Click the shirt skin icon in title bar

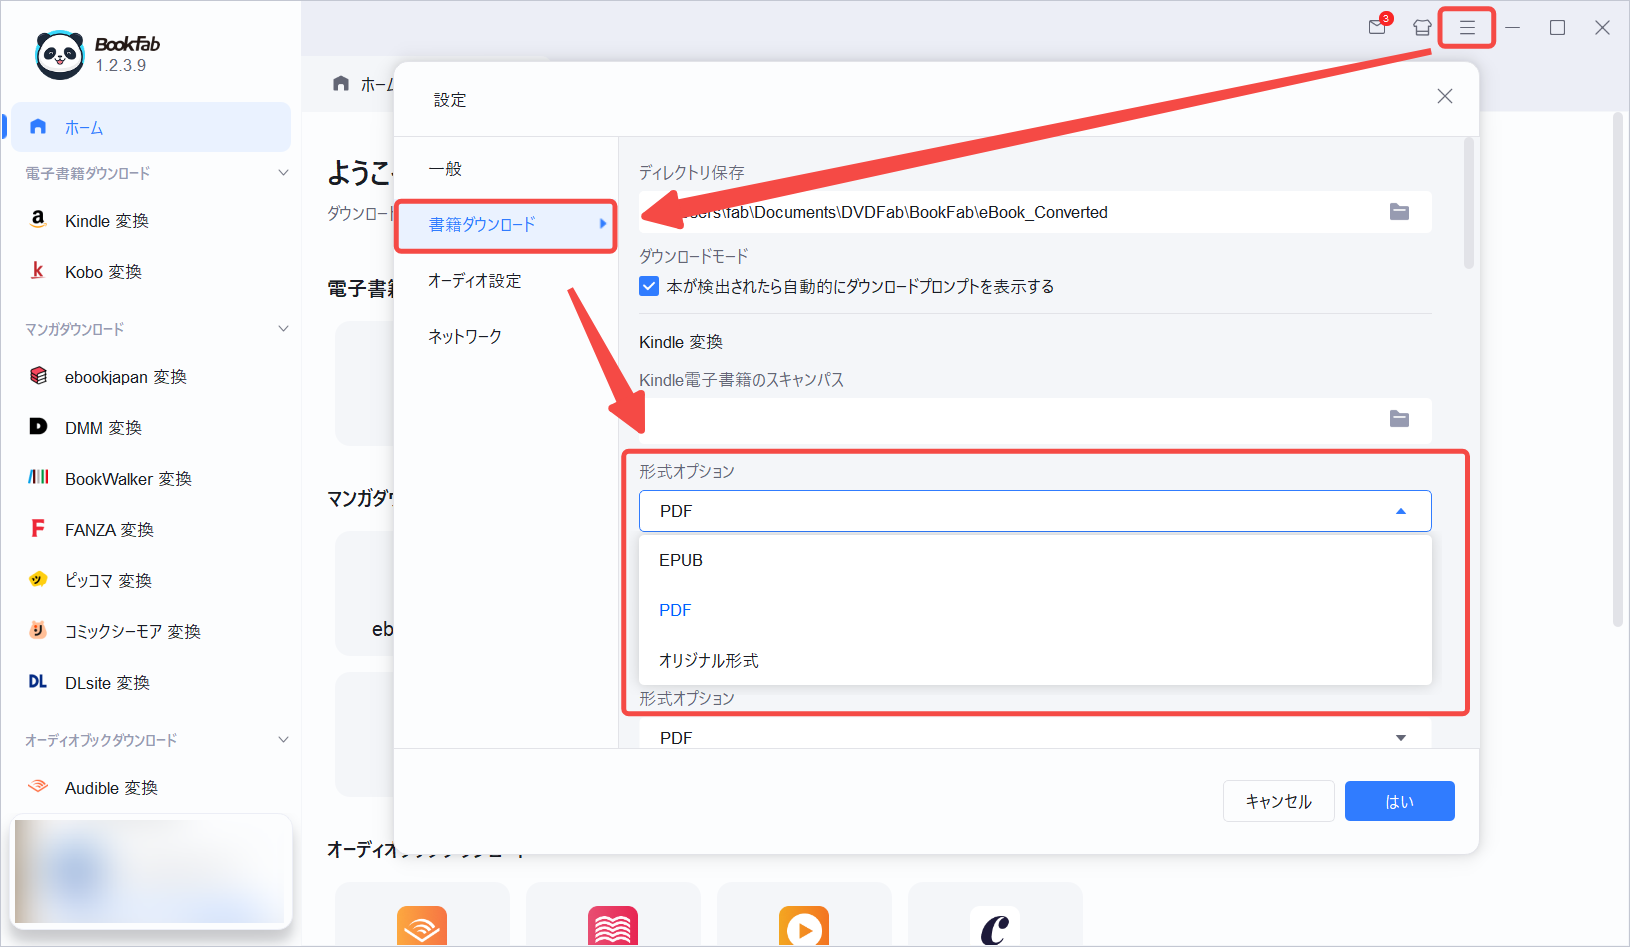(x=1422, y=28)
